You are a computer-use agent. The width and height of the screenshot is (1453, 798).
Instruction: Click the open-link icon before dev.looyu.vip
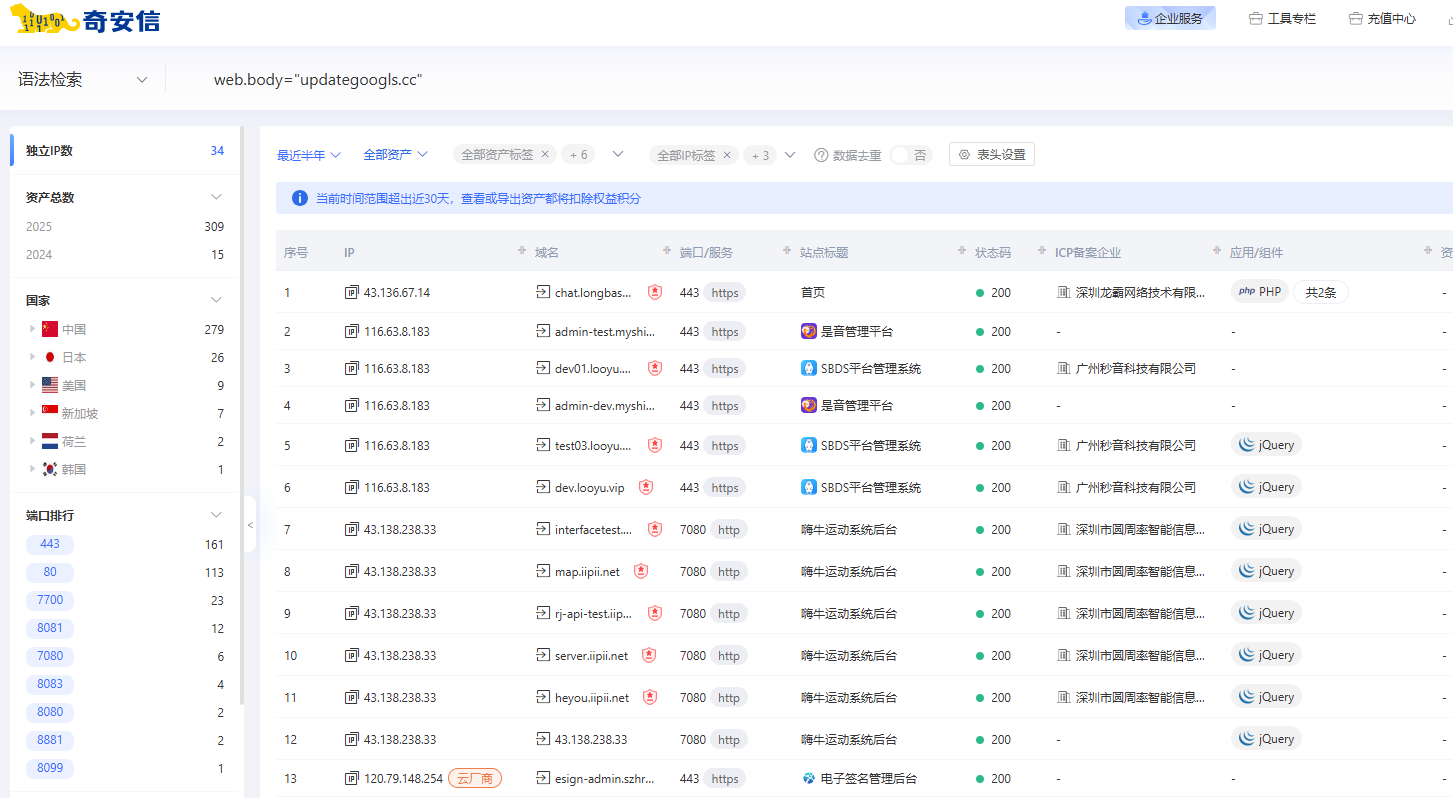543,487
